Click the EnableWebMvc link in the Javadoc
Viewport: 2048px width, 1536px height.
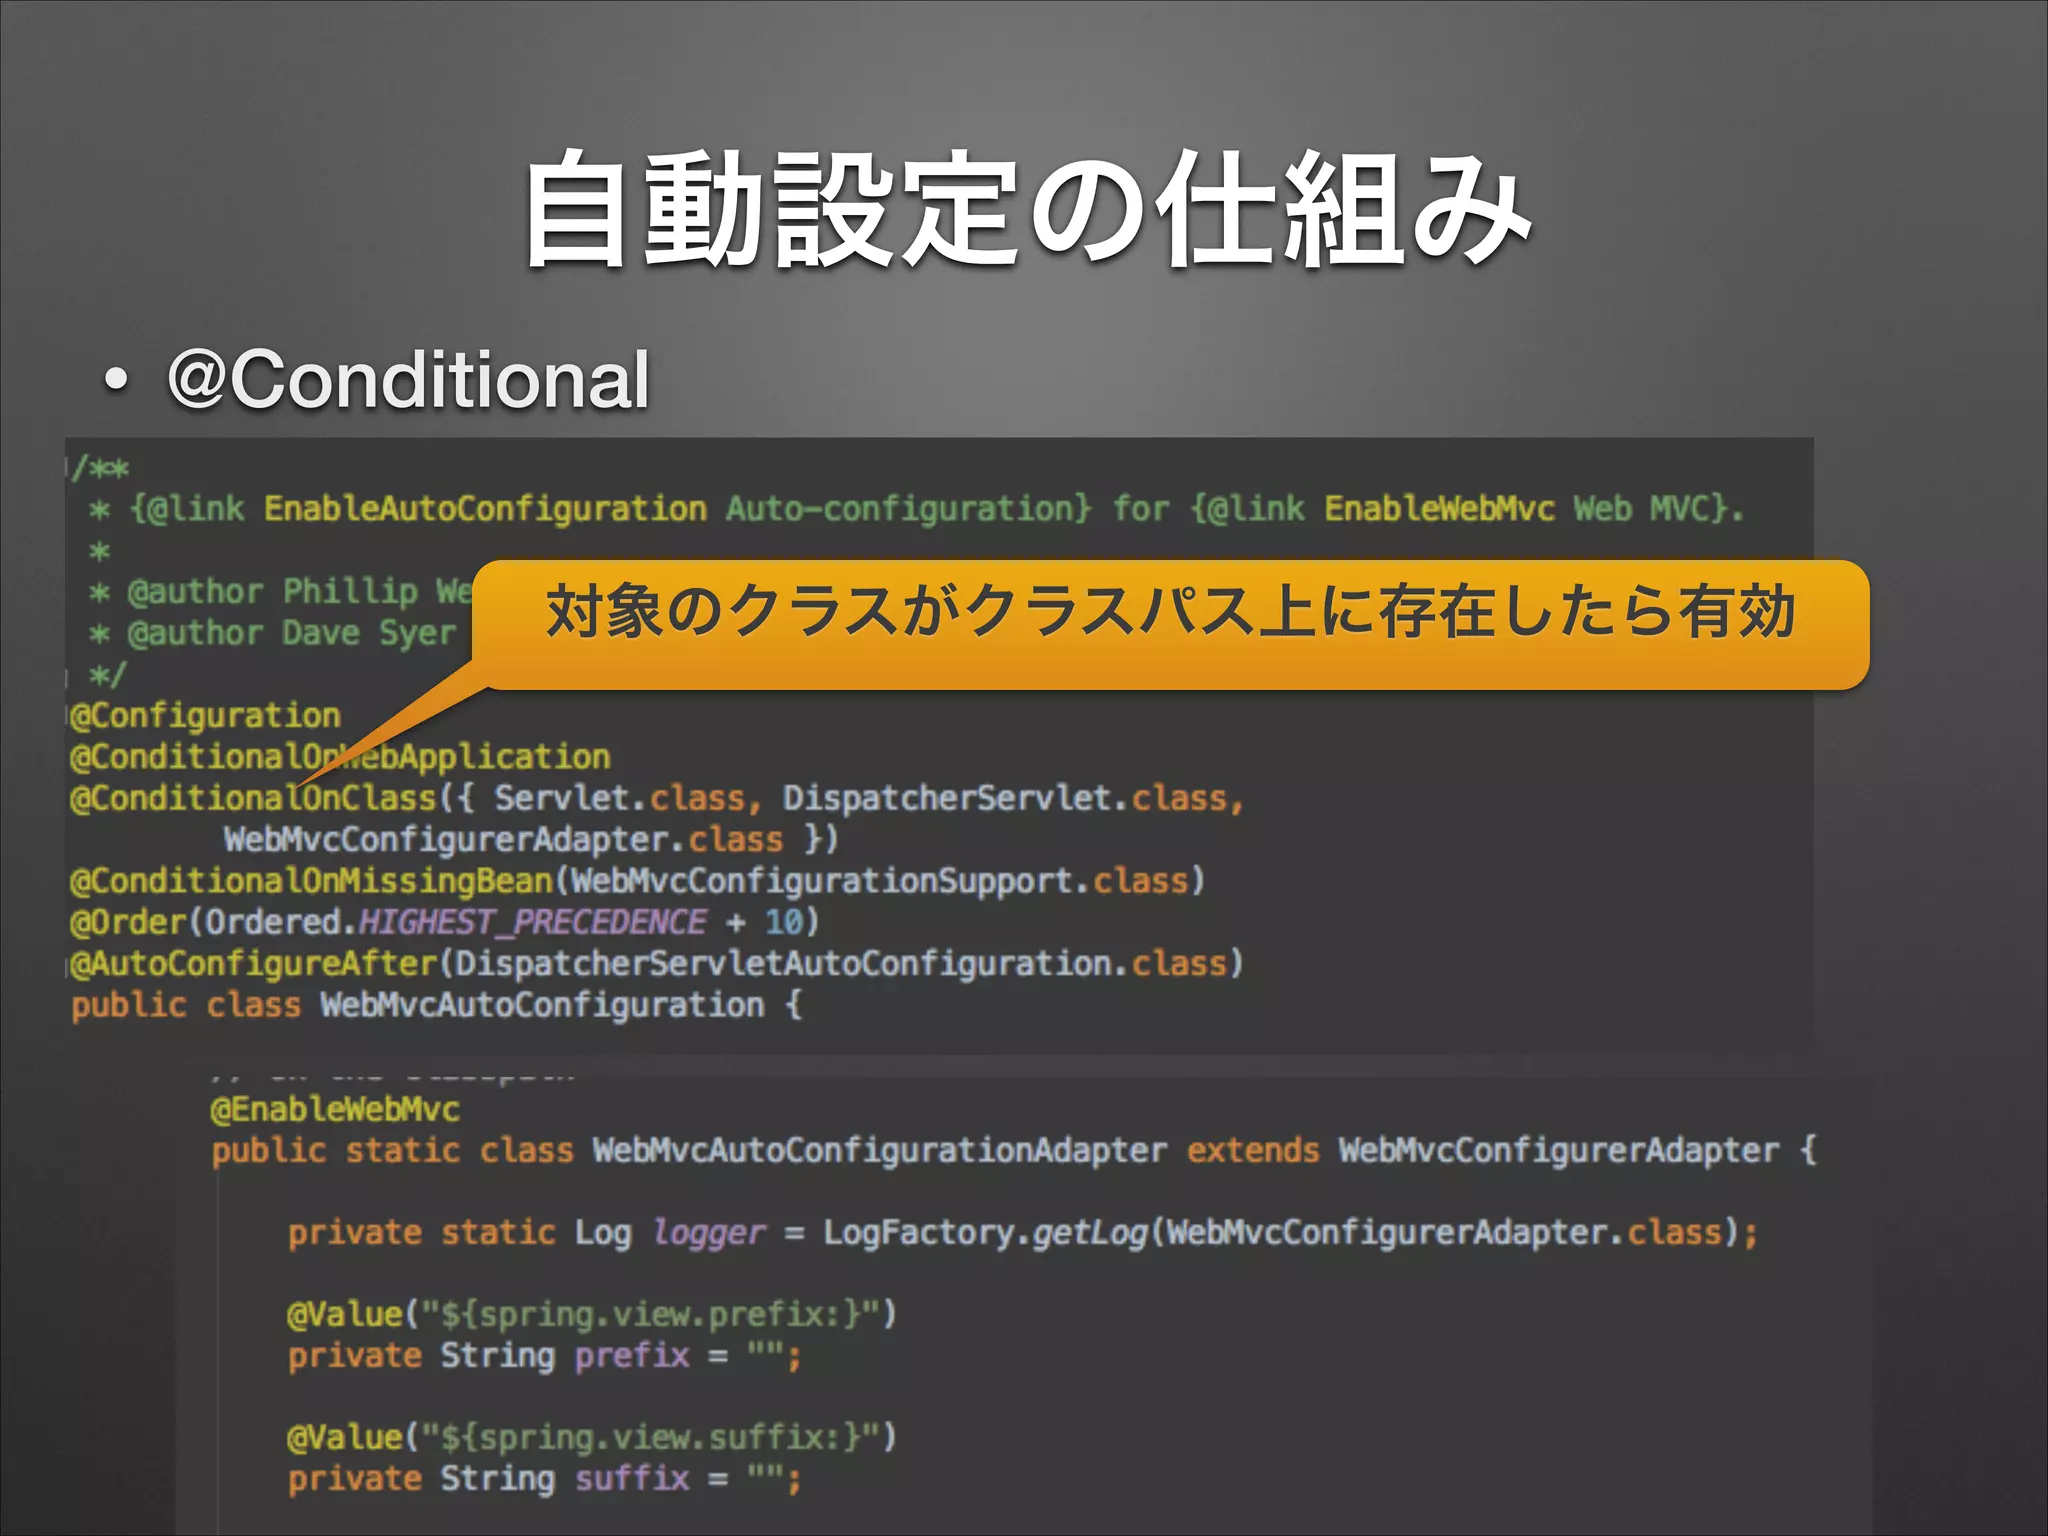point(1439,509)
